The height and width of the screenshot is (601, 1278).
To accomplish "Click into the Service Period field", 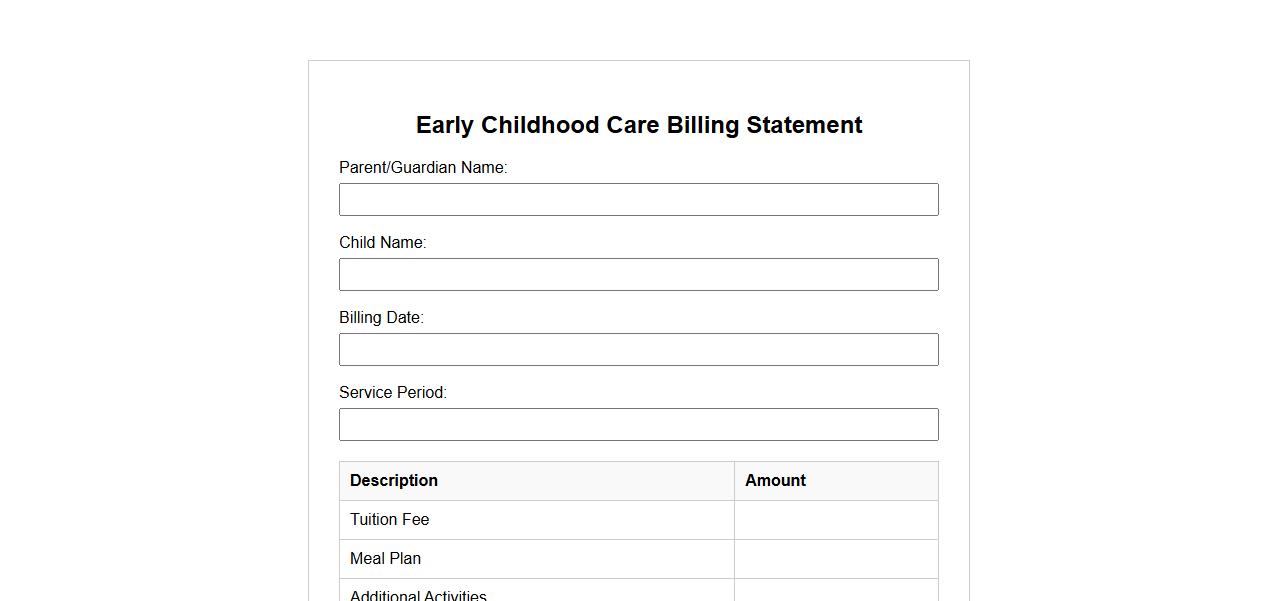I will [638, 424].
